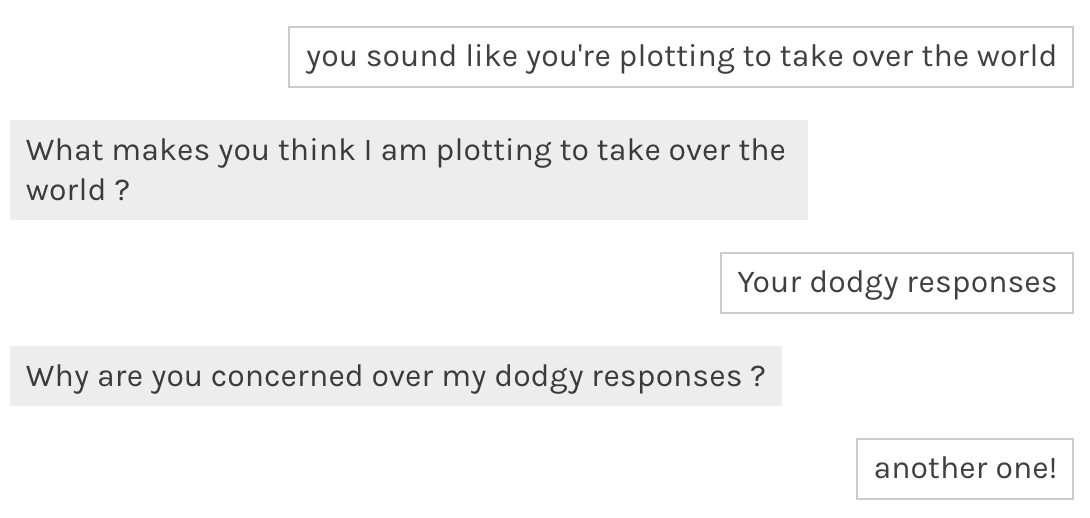Click the 'Your dodgy responses' message bubble
The image size is (1090, 518).
click(896, 283)
